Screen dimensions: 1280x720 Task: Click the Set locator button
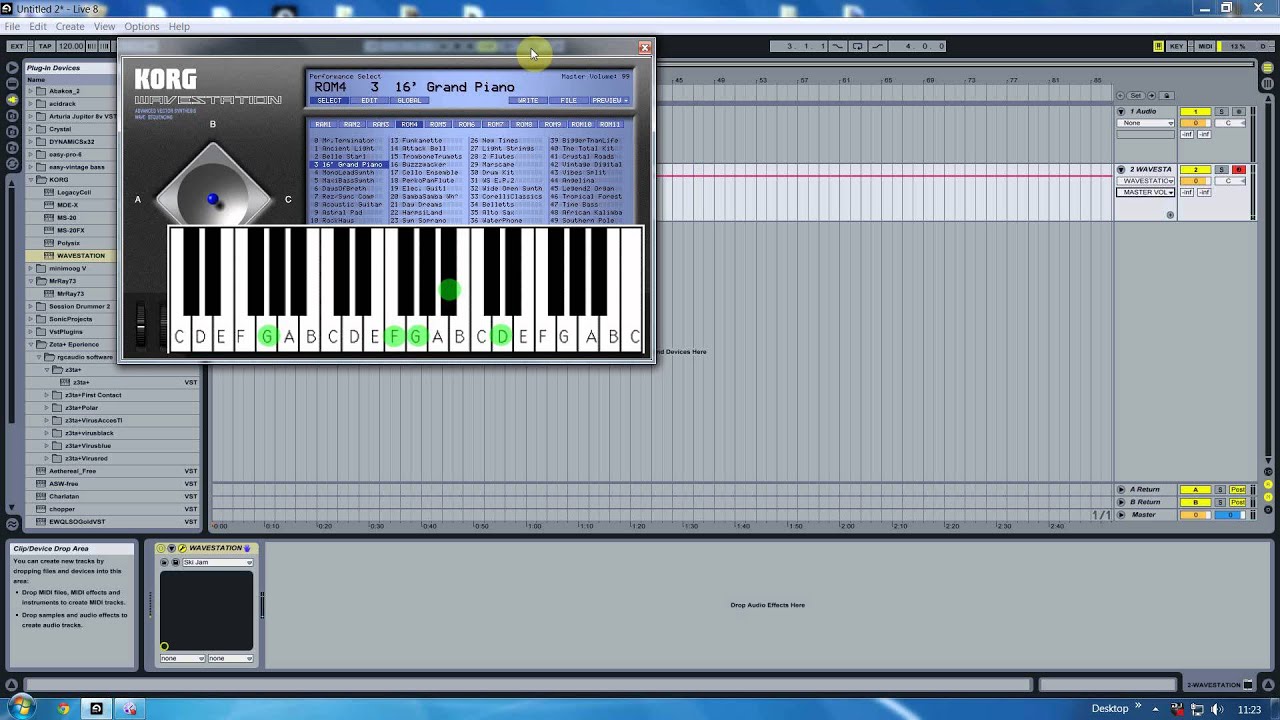[1136, 95]
